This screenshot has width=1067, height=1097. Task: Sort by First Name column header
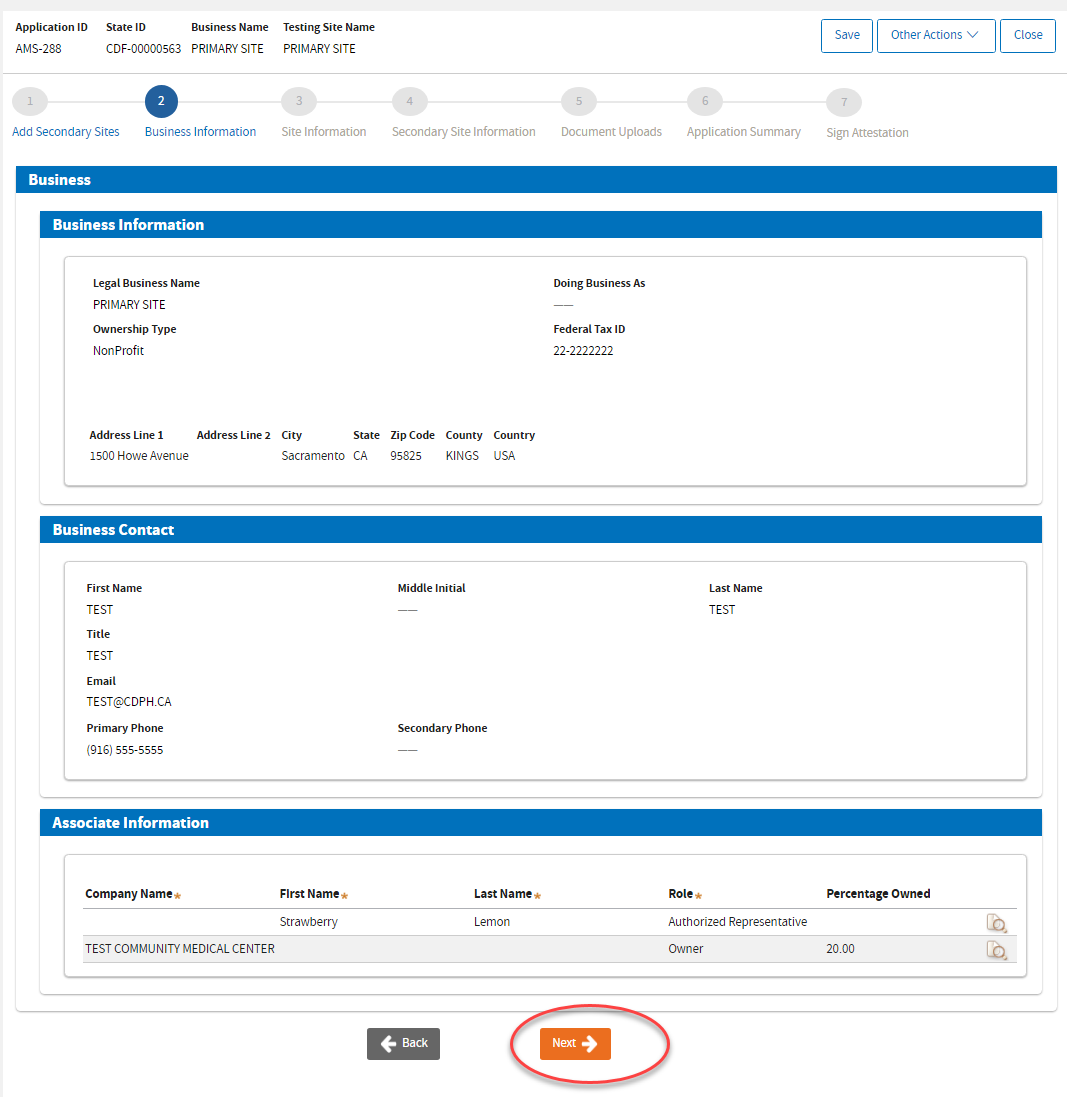[310, 894]
